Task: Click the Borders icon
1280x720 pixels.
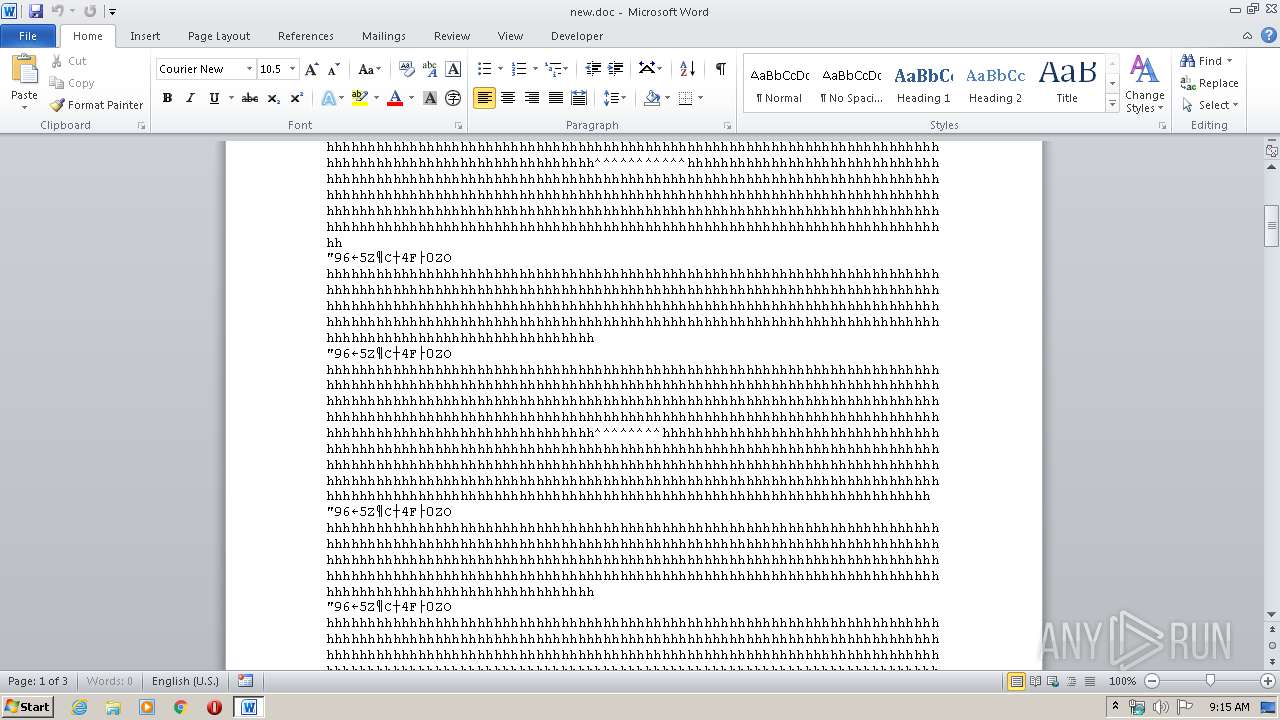Action: tap(685, 98)
